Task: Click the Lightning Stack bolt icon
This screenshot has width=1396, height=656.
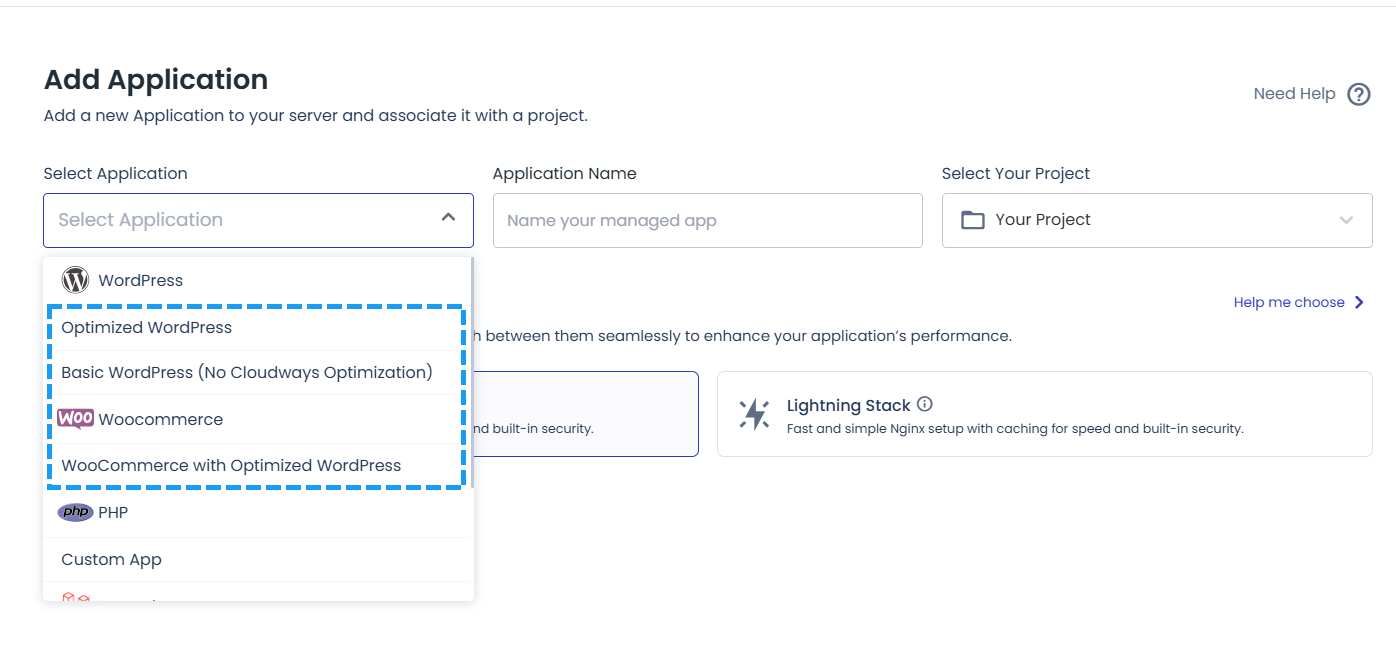Action: pos(754,414)
